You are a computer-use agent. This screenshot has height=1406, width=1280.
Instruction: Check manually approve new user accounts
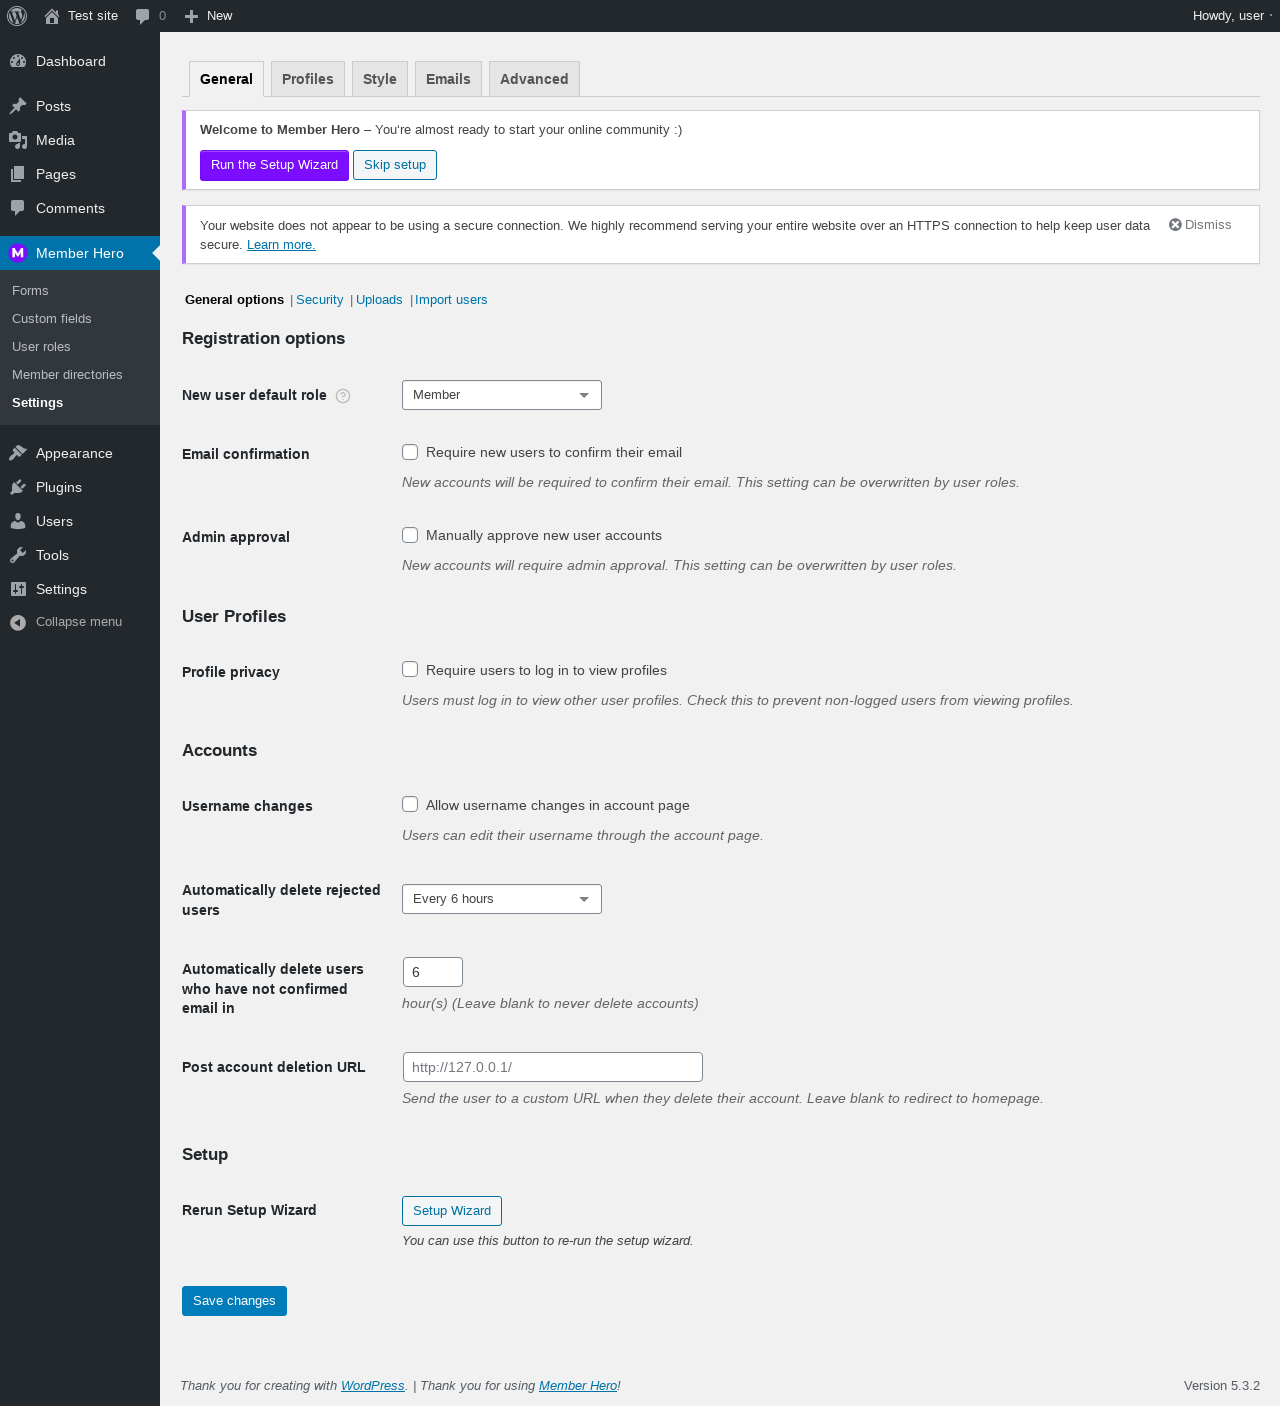(x=410, y=535)
